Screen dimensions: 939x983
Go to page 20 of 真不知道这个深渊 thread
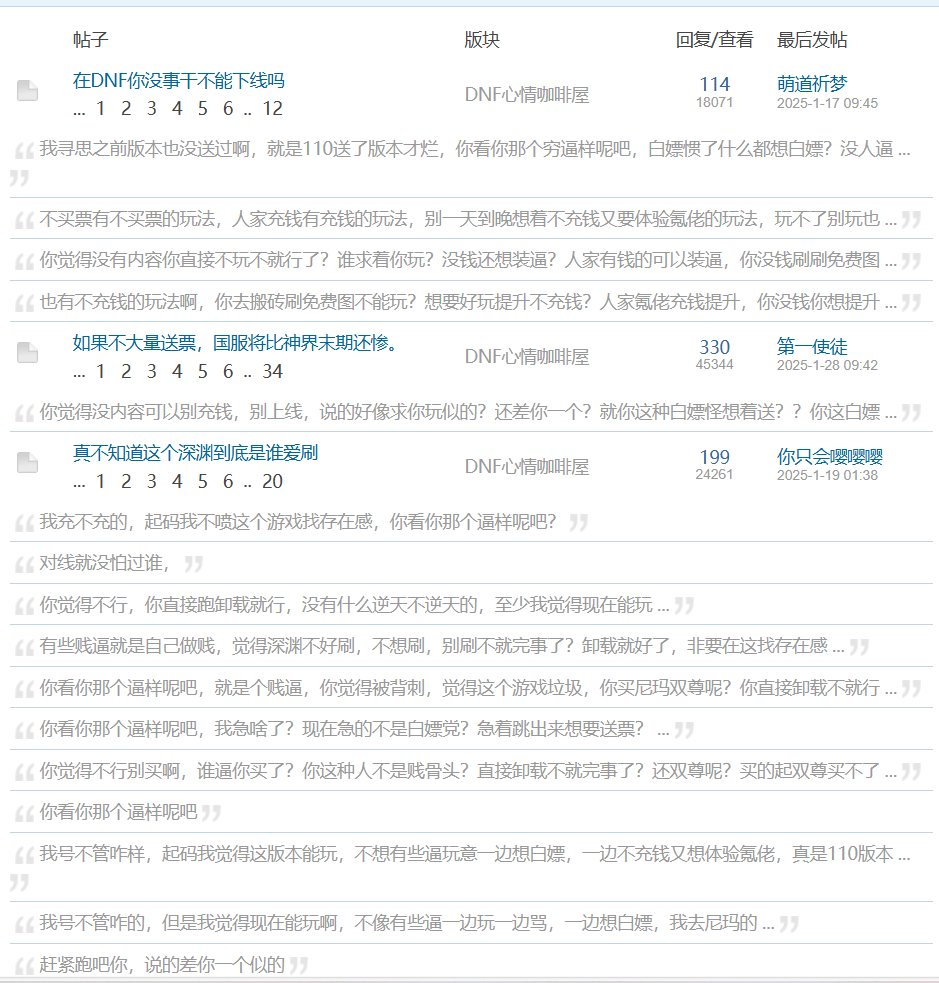(272, 481)
